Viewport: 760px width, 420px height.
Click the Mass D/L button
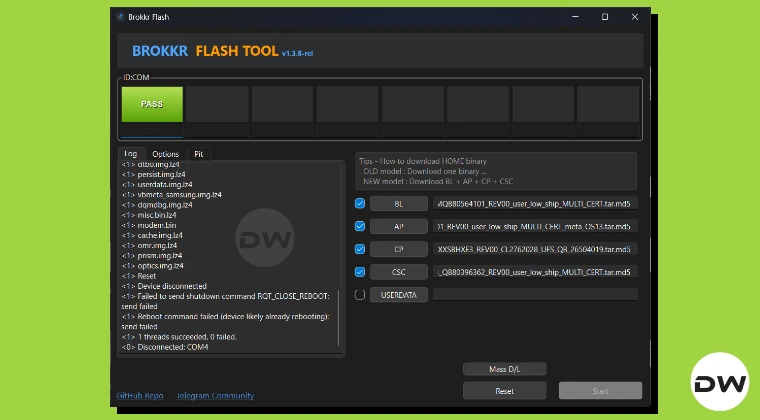[505, 369]
